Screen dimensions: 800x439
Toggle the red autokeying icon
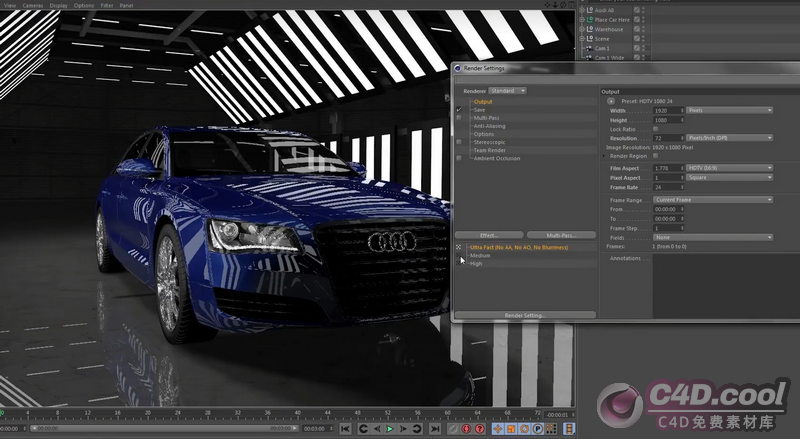[x=466, y=429]
